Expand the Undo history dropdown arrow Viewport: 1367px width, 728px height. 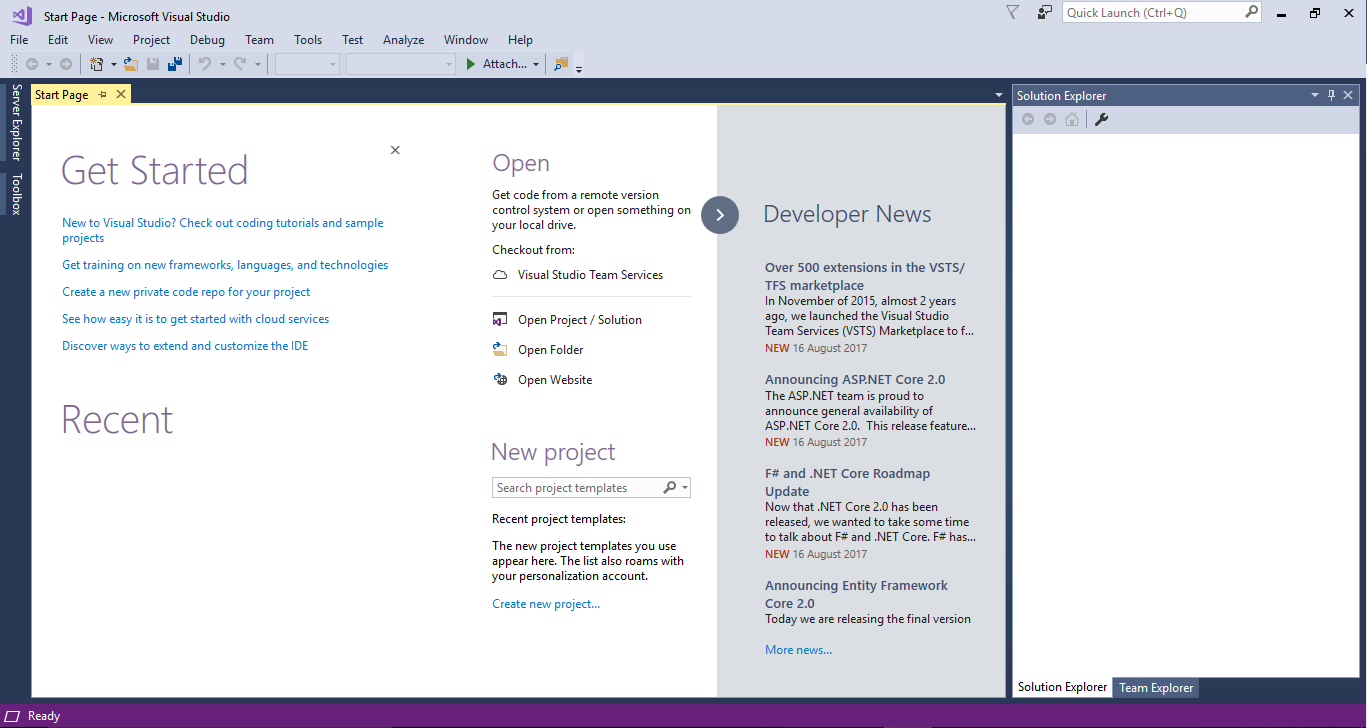pos(222,65)
